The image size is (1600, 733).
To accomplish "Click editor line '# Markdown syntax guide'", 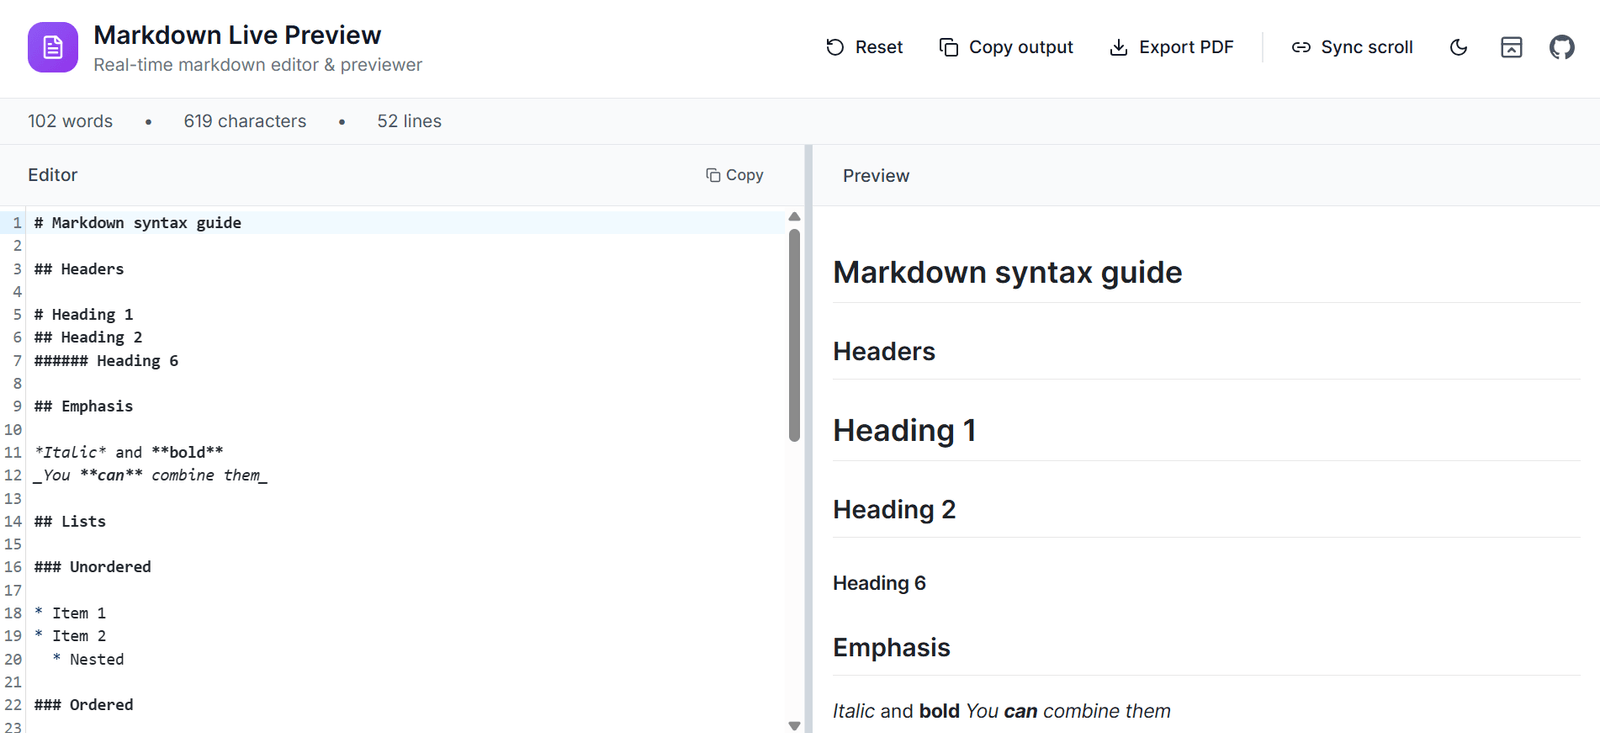I will (138, 222).
